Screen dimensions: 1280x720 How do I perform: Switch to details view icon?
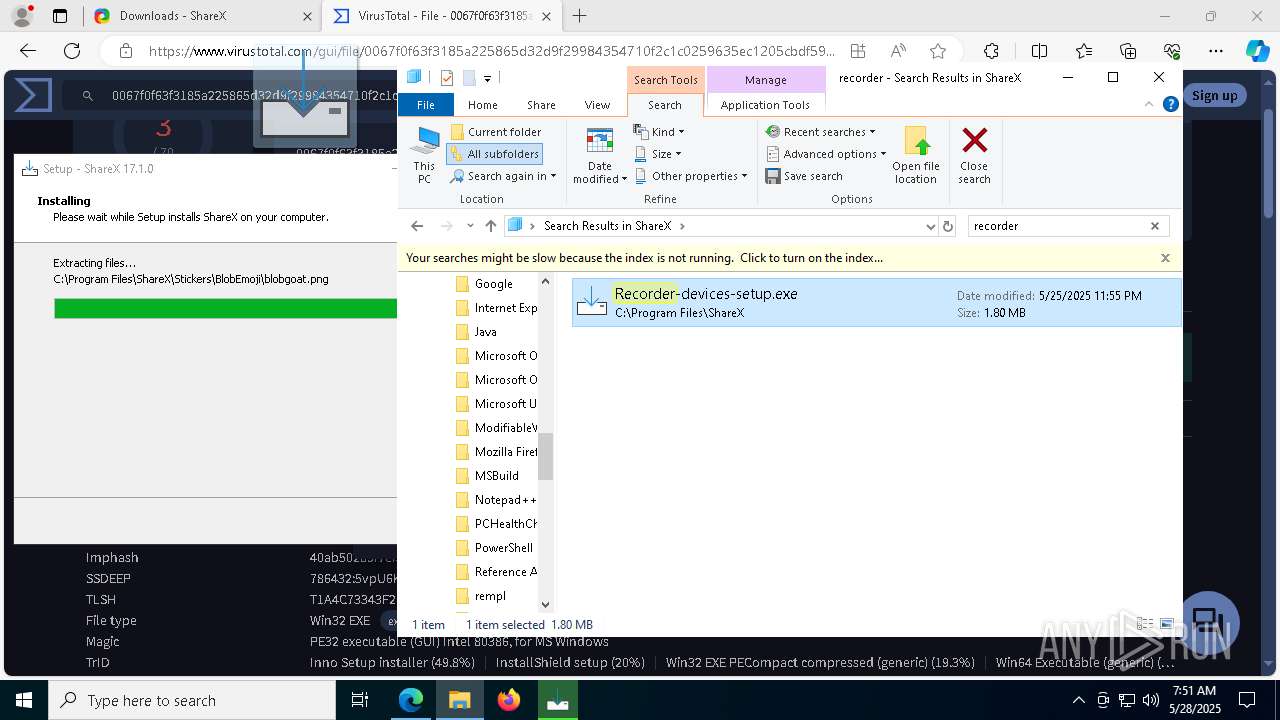point(1146,624)
